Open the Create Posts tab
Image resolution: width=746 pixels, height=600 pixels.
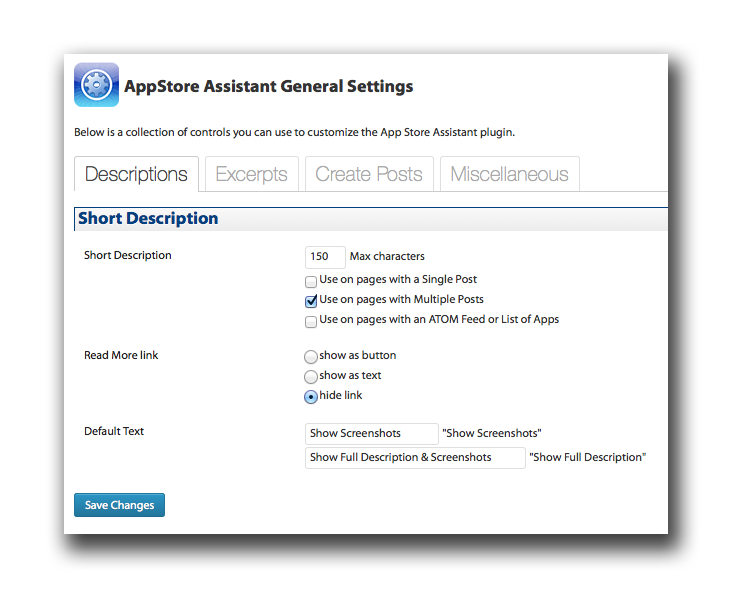click(369, 174)
